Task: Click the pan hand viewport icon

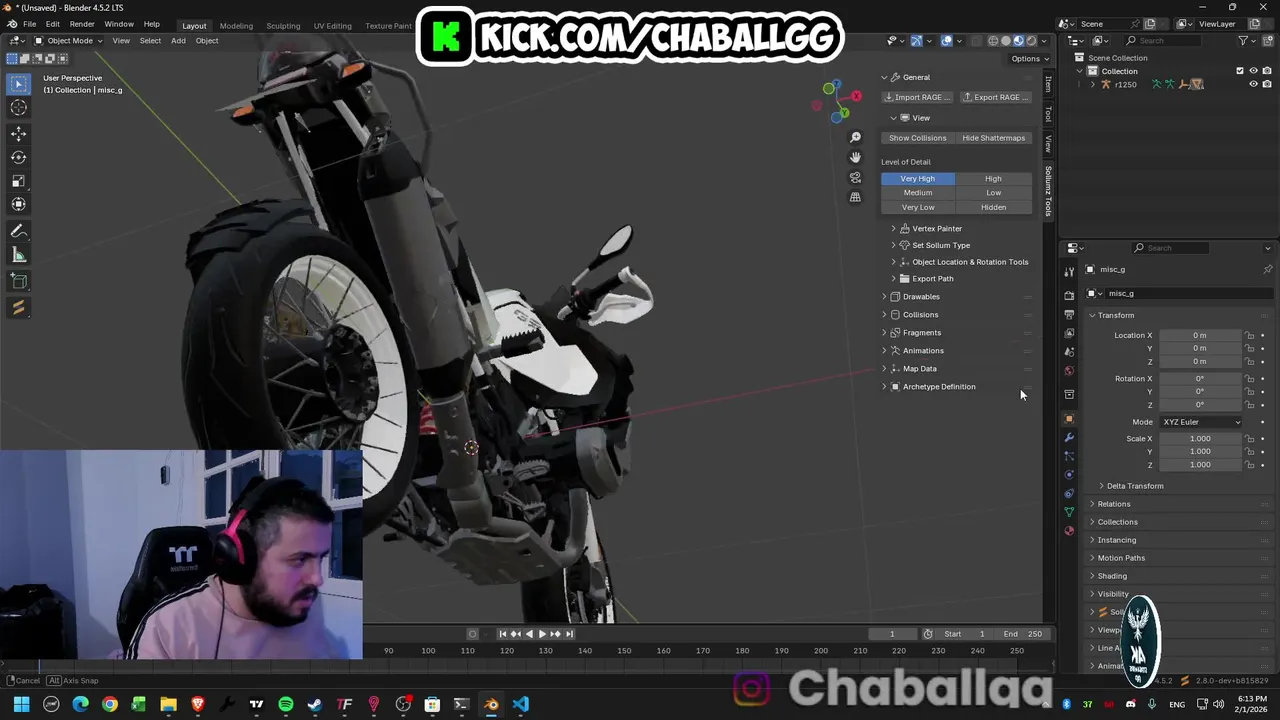Action: 855,157
